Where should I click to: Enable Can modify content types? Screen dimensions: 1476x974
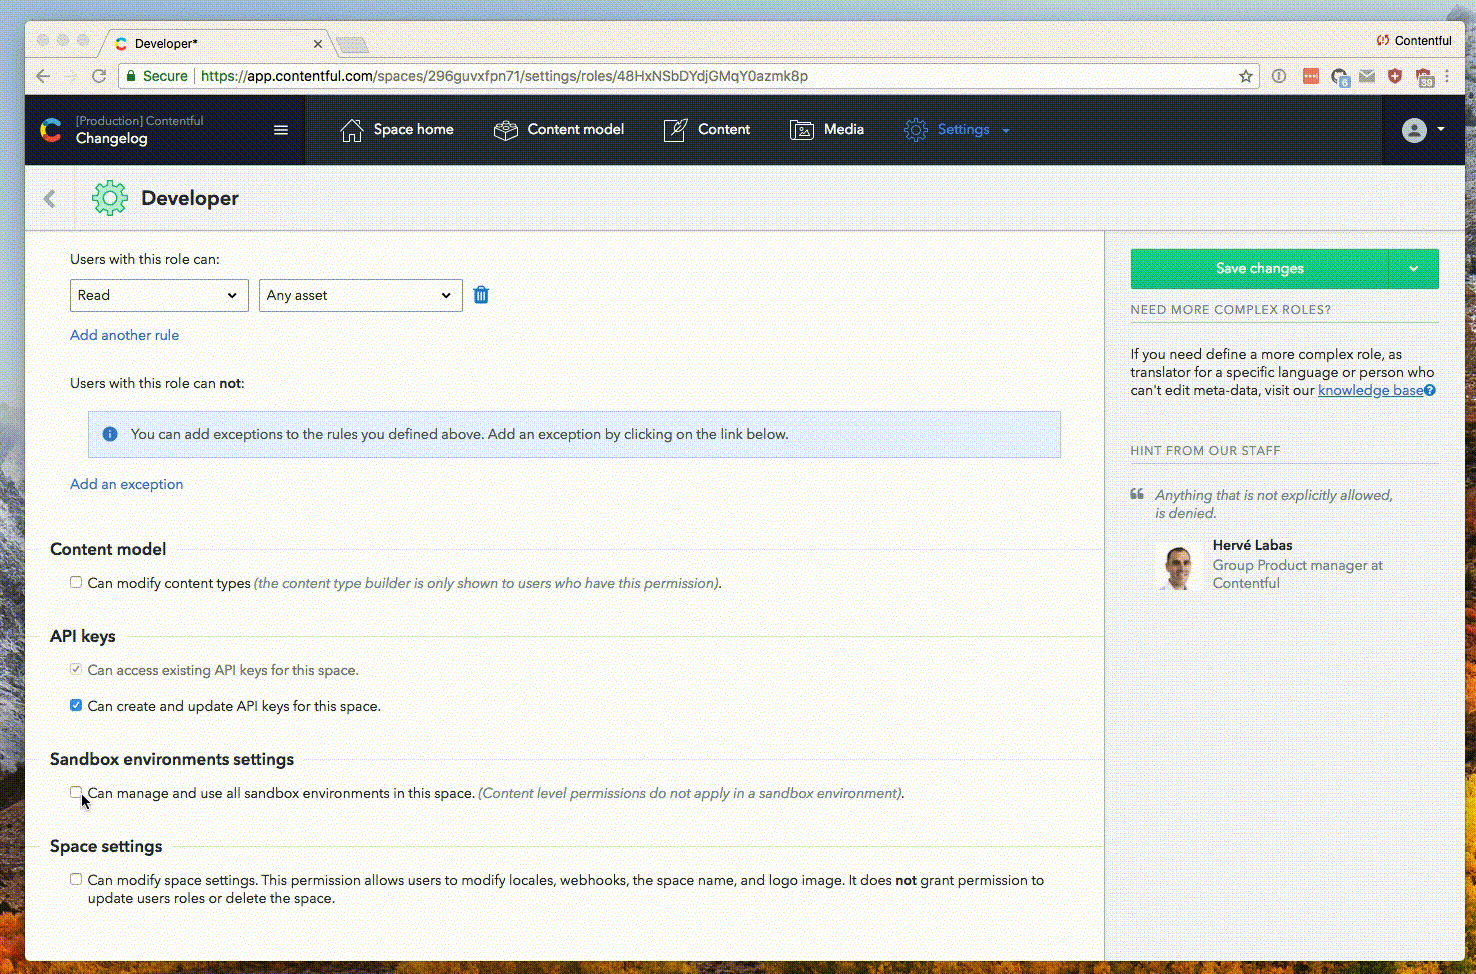coord(76,582)
